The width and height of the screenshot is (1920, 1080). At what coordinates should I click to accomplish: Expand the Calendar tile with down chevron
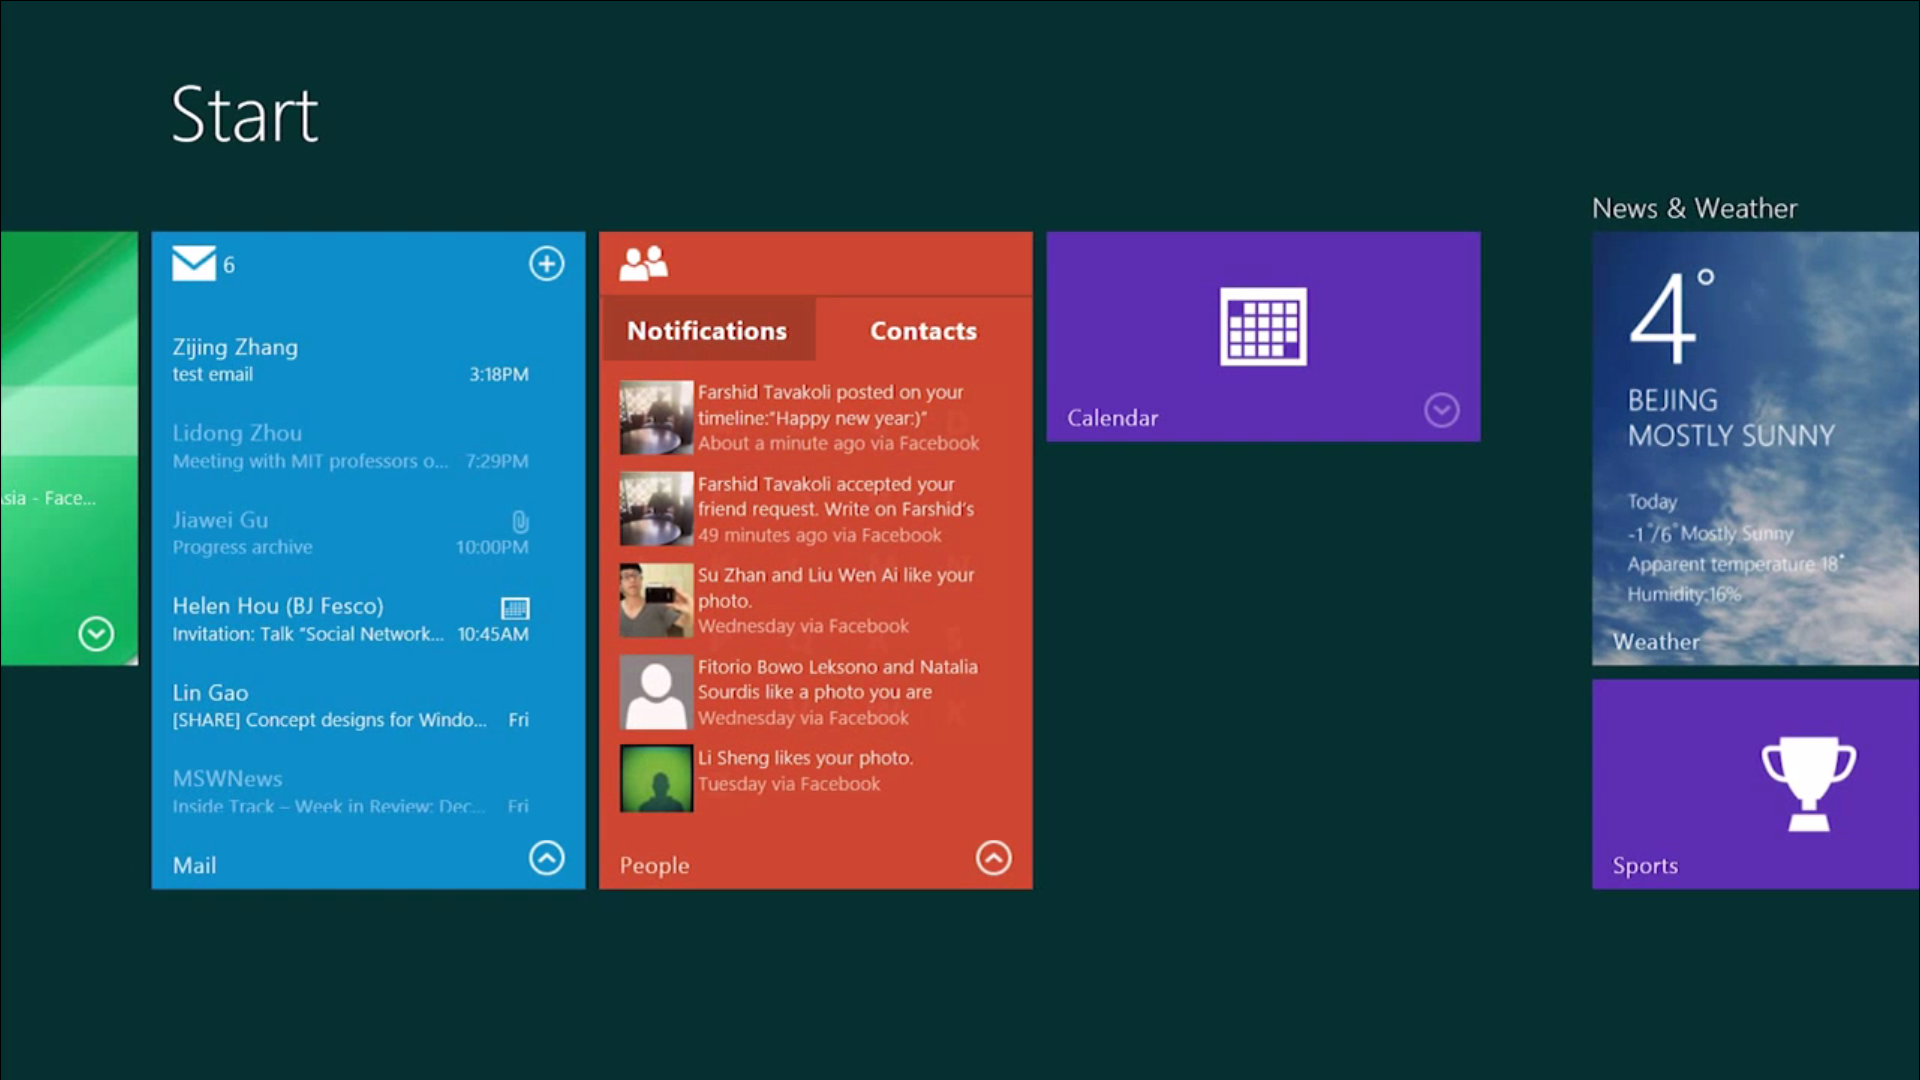(1441, 410)
